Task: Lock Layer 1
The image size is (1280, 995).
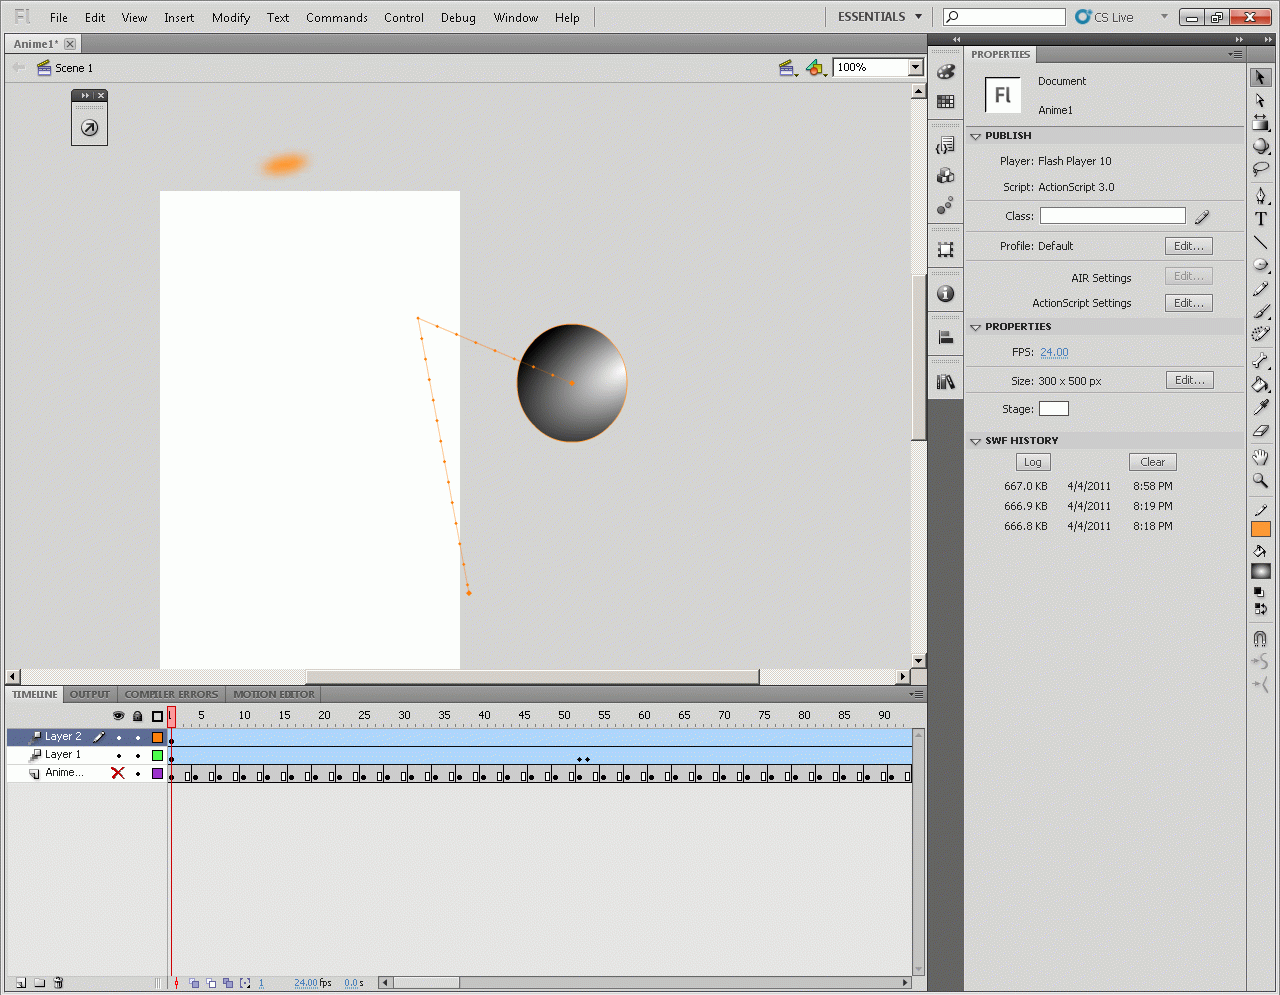Action: point(138,755)
